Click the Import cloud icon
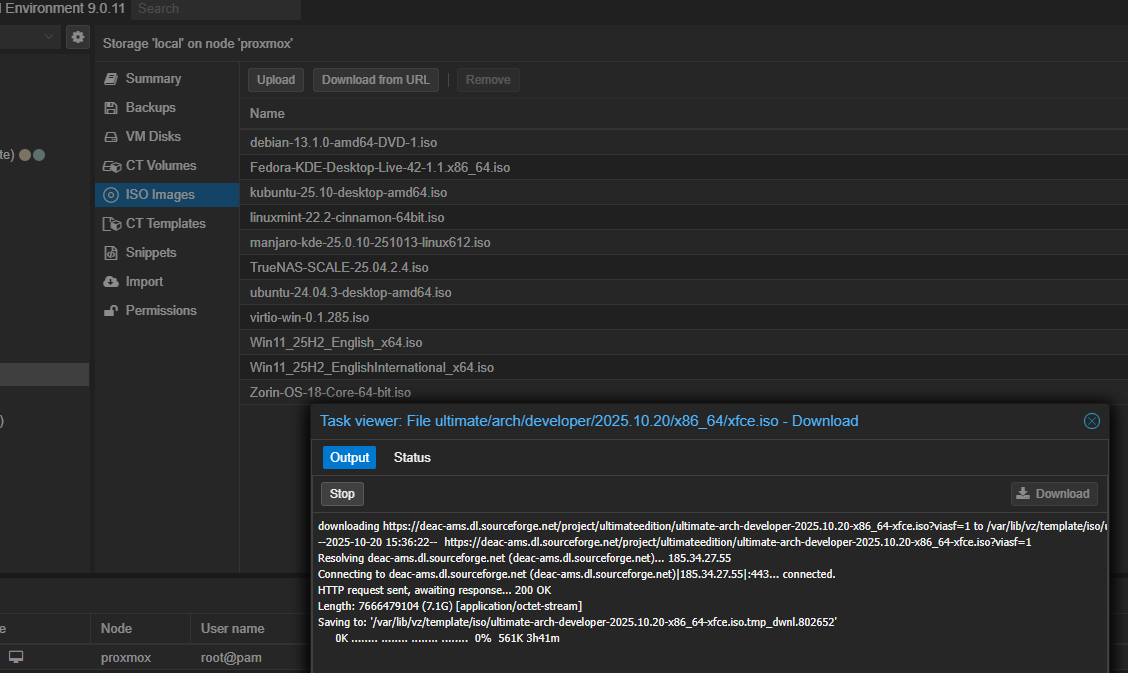The height and width of the screenshot is (673, 1128). [111, 282]
